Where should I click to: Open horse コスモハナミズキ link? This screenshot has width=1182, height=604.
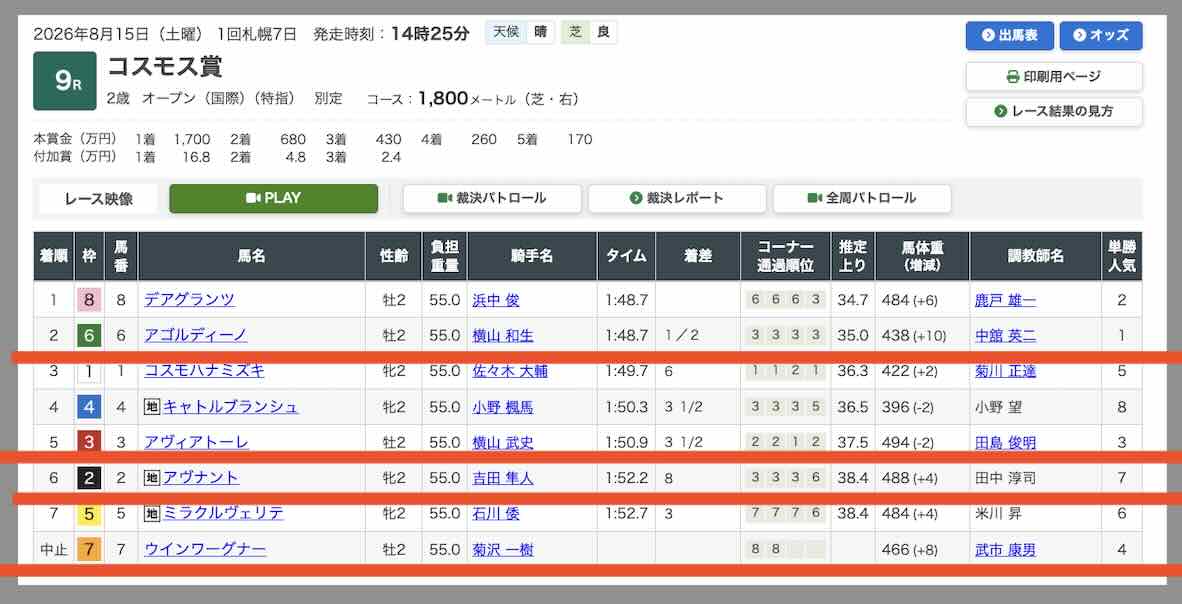coord(204,370)
